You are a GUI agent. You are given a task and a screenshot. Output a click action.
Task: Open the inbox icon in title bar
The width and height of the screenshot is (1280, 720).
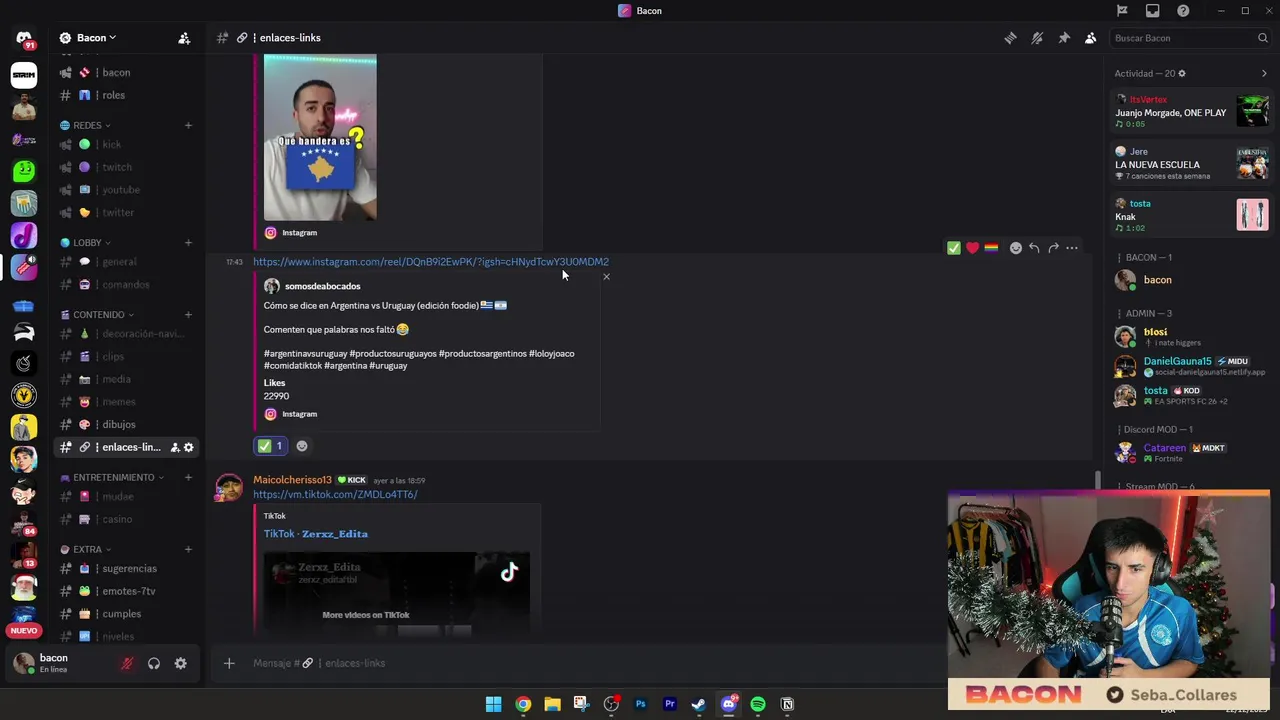(1153, 11)
